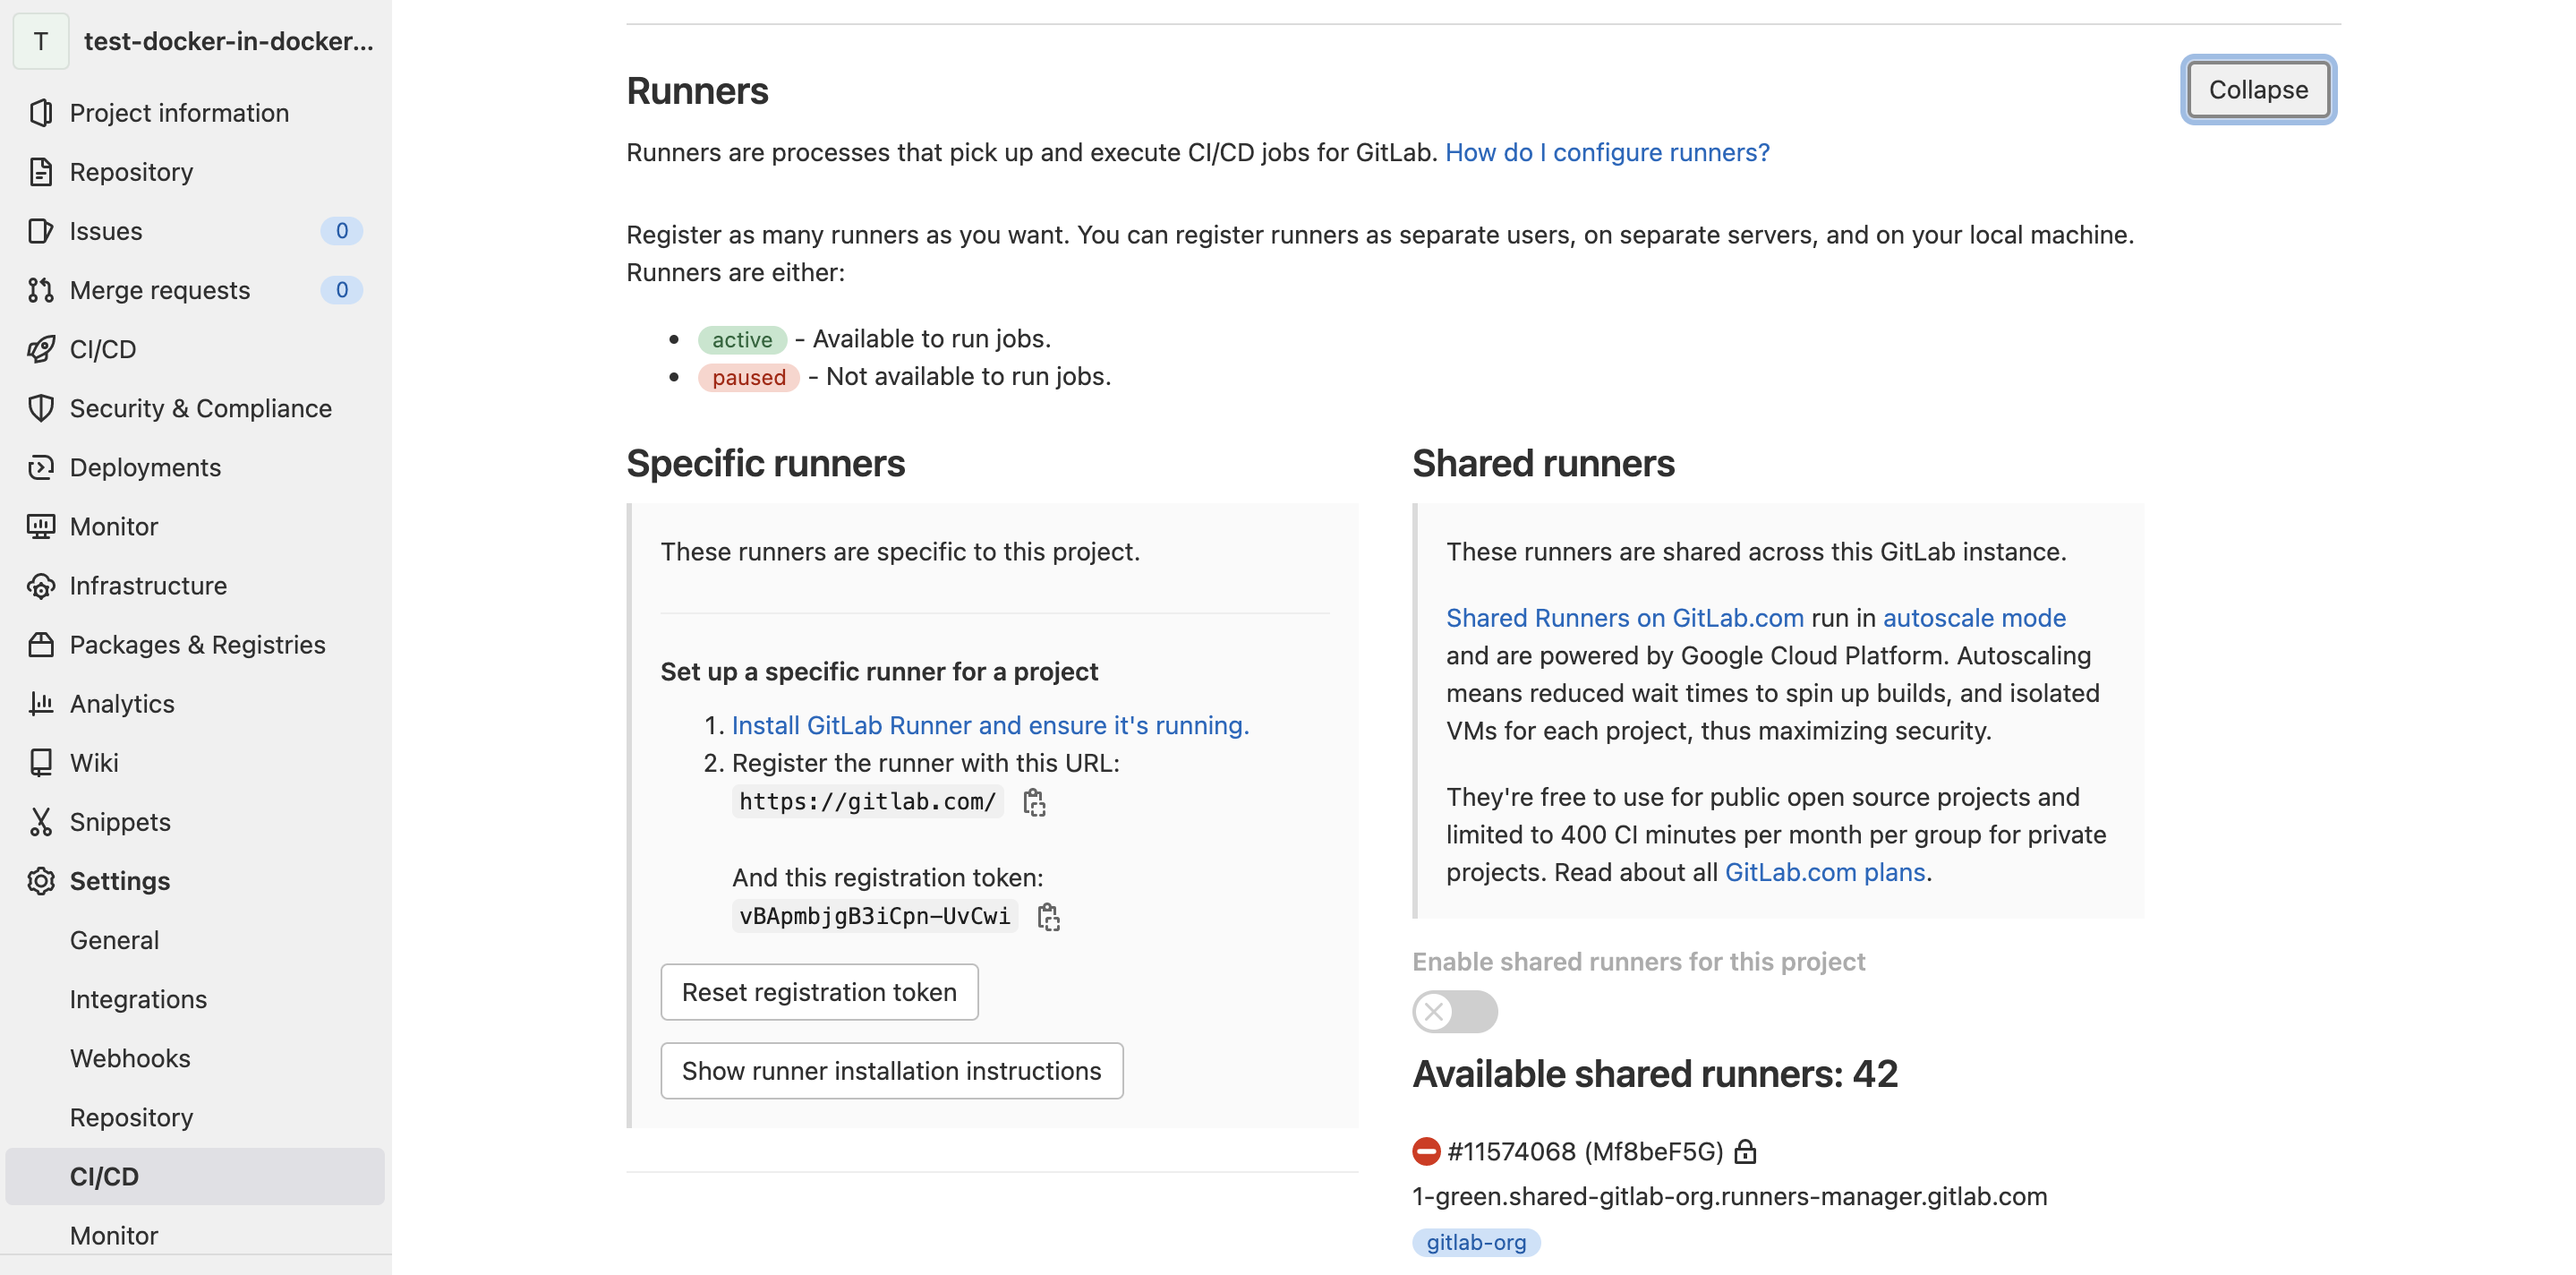Click the Issues sidebar icon
The width and height of the screenshot is (2576, 1275).
[40, 231]
